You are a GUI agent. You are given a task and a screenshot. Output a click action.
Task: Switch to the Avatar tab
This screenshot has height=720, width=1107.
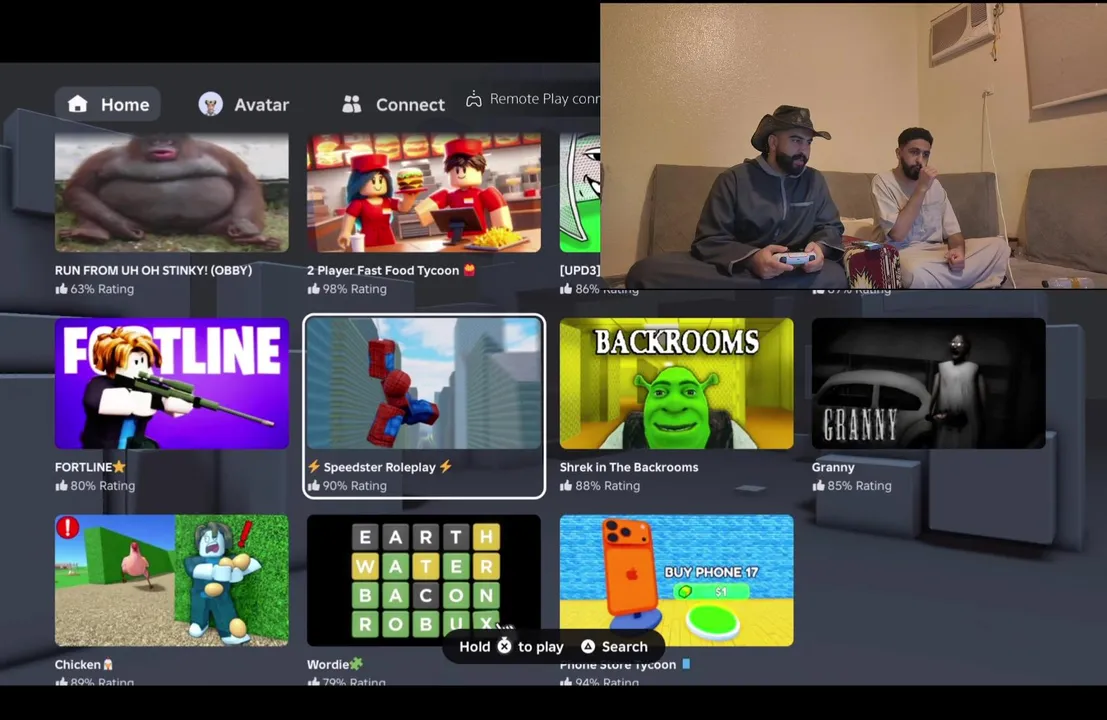pyautogui.click(x=244, y=104)
